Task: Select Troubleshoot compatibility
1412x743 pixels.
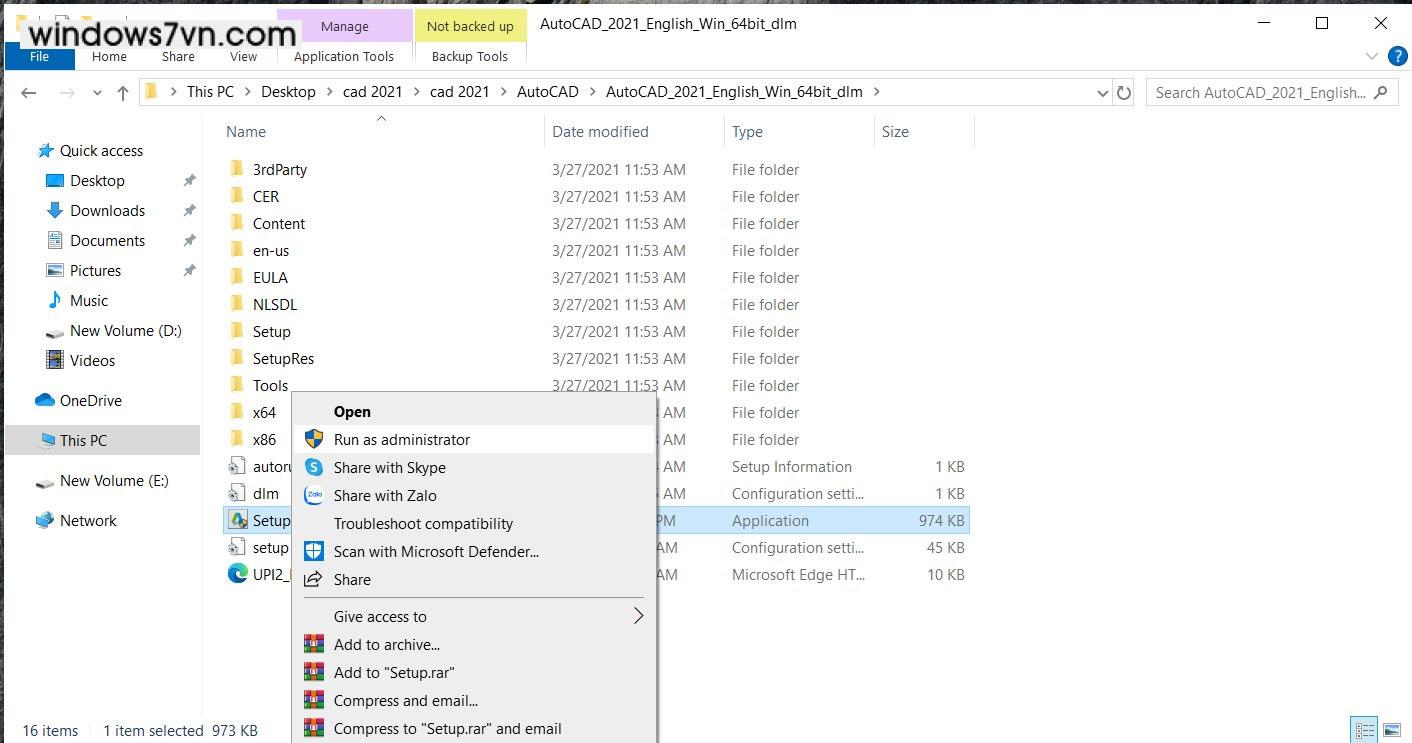Action: pyautogui.click(x=423, y=523)
